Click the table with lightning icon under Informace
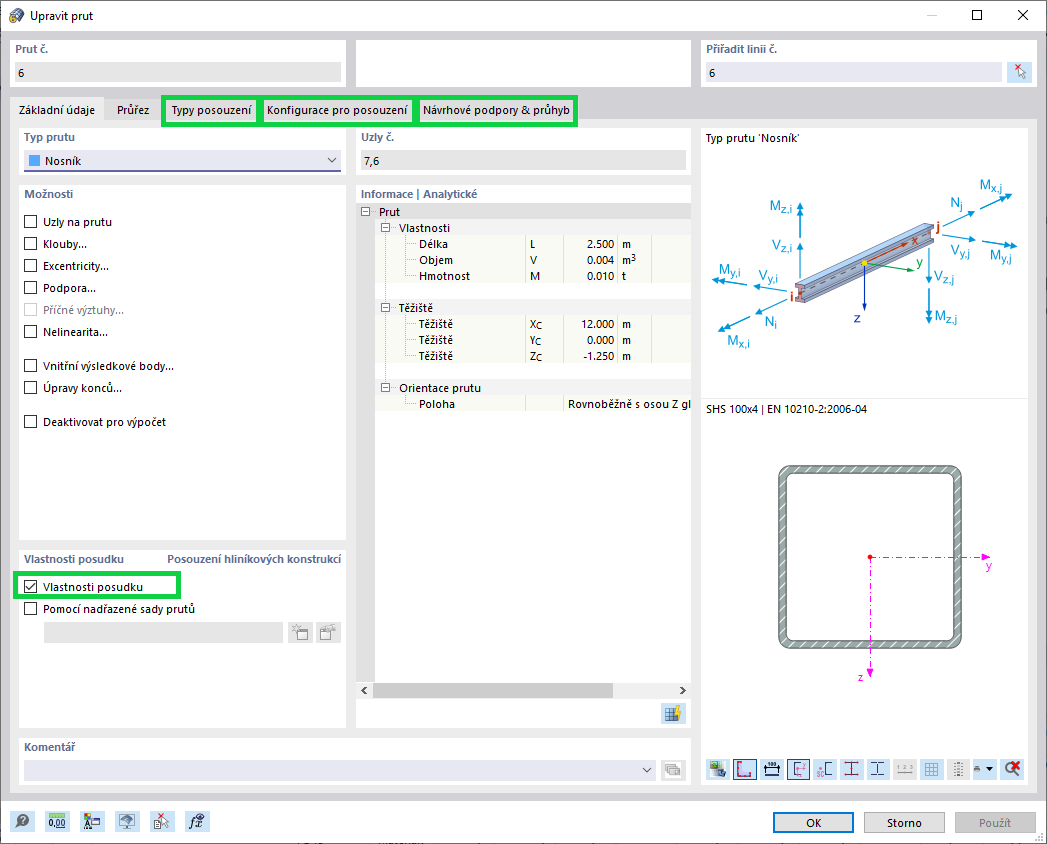Screen dimensions: 1047x844 click(x=673, y=713)
